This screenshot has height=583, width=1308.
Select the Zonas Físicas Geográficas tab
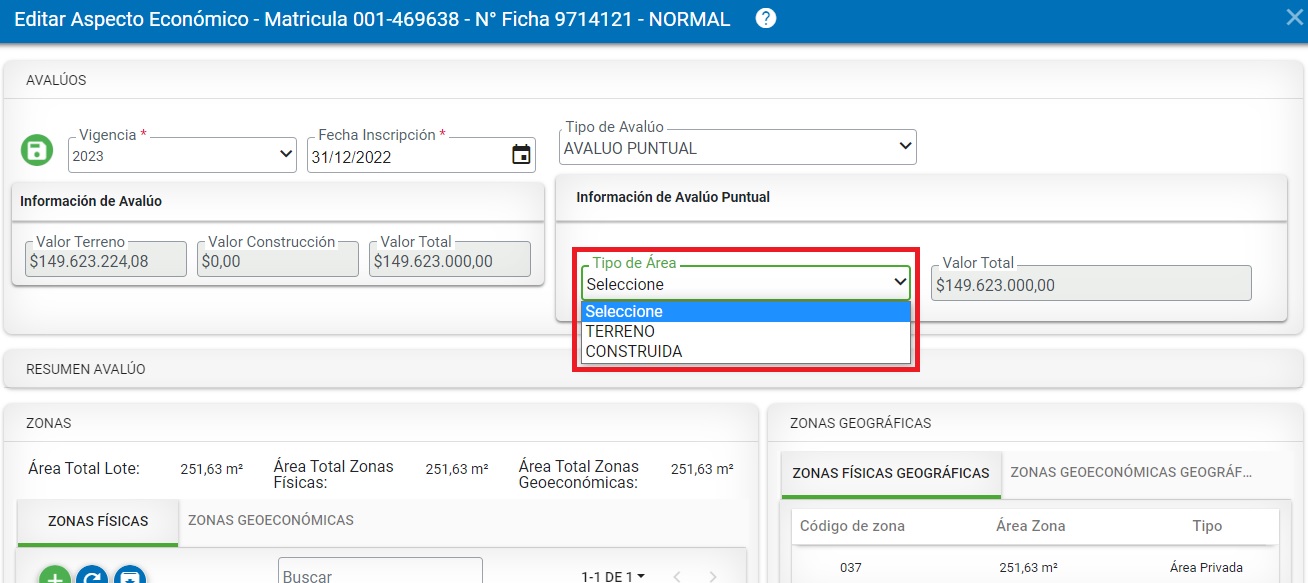tap(890, 473)
